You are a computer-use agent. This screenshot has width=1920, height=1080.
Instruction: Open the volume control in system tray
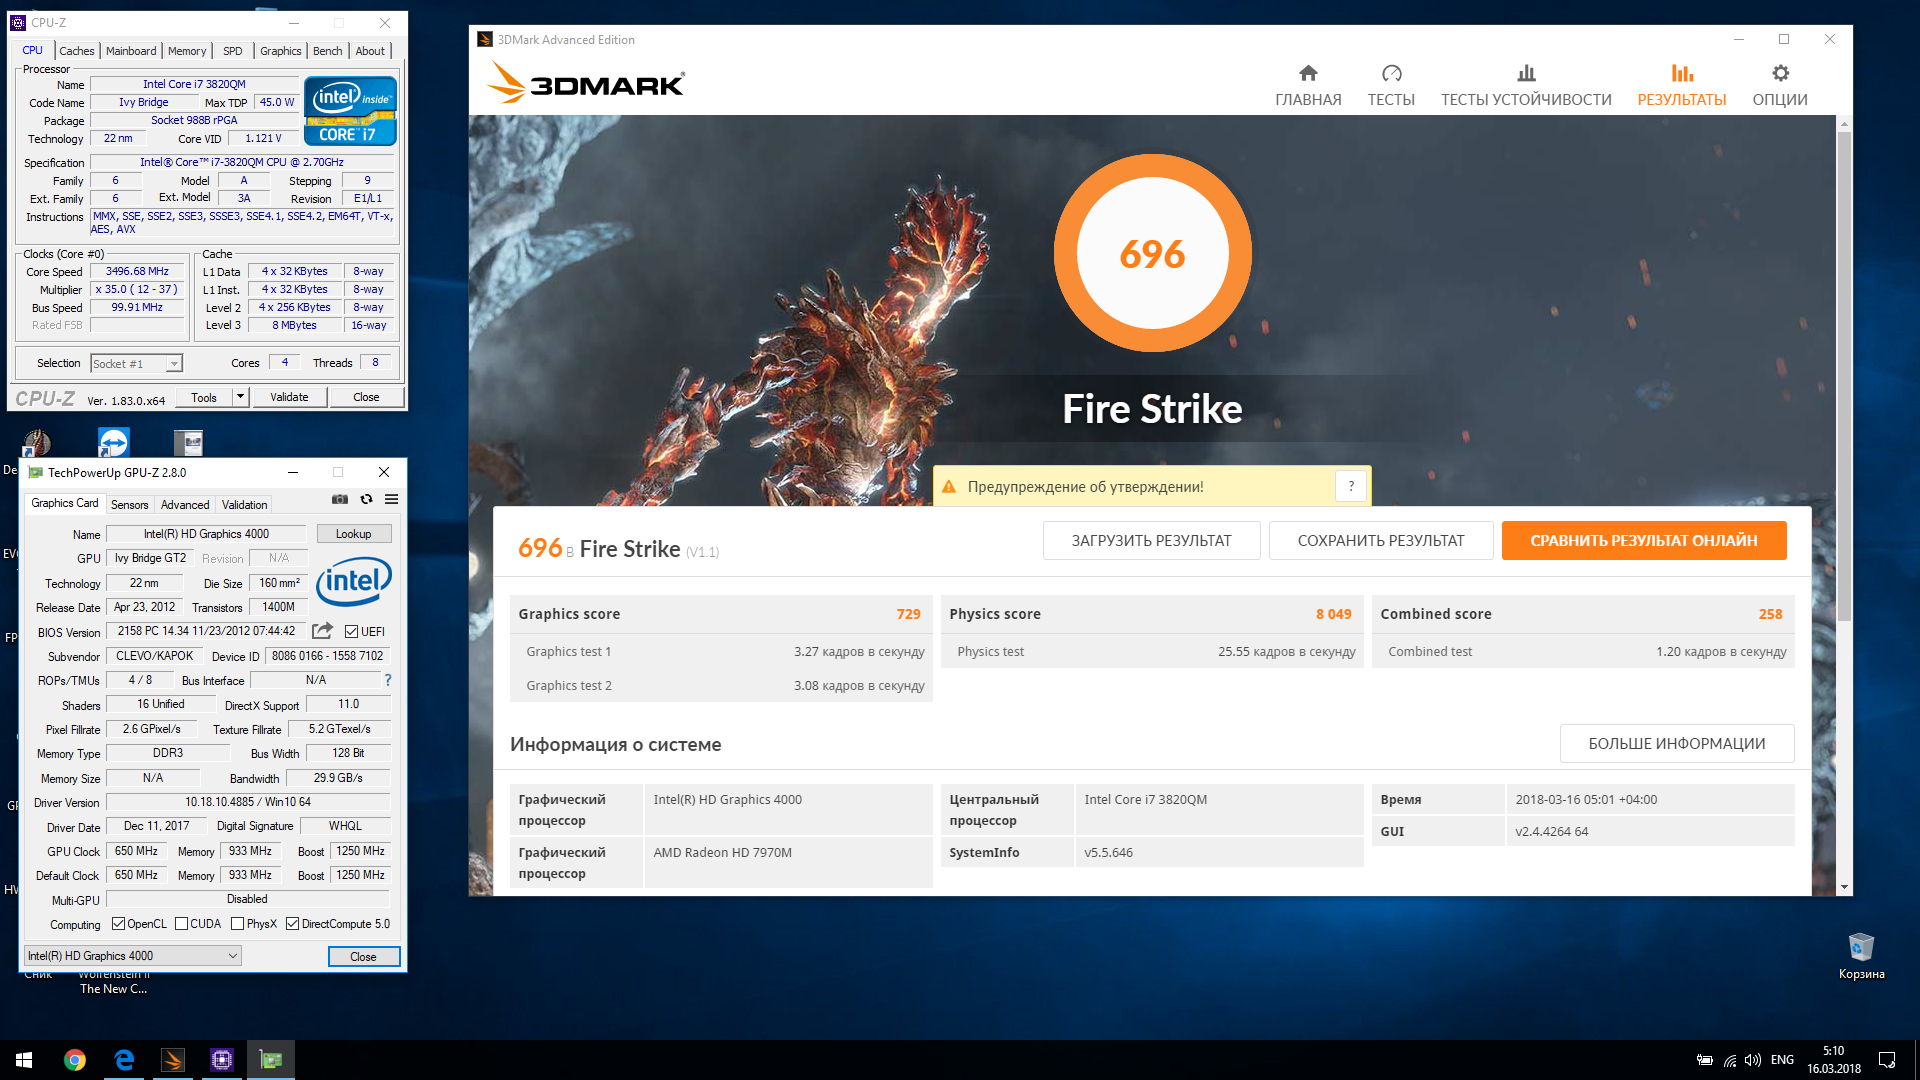pyautogui.click(x=1753, y=1060)
